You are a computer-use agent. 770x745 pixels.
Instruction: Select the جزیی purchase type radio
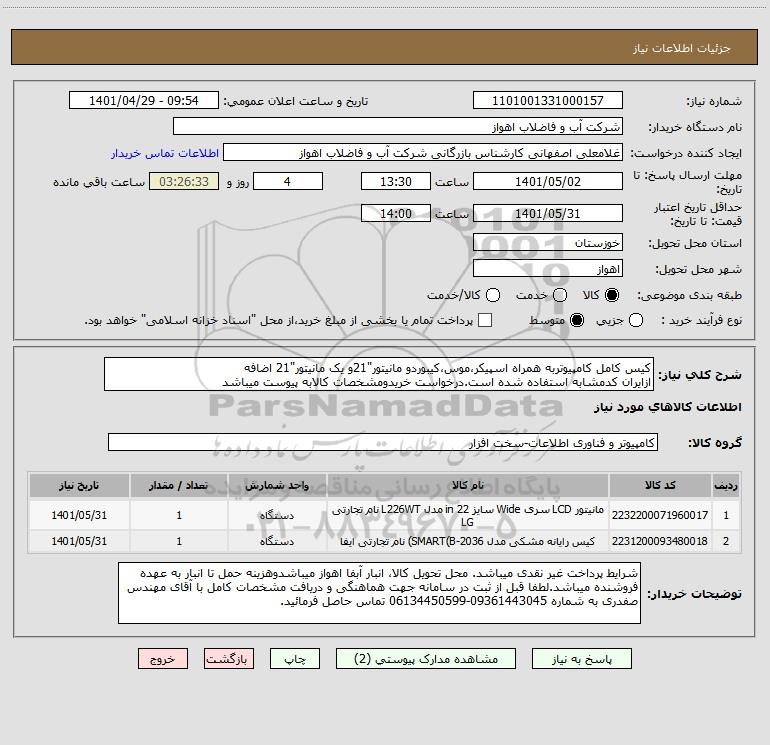(635, 321)
